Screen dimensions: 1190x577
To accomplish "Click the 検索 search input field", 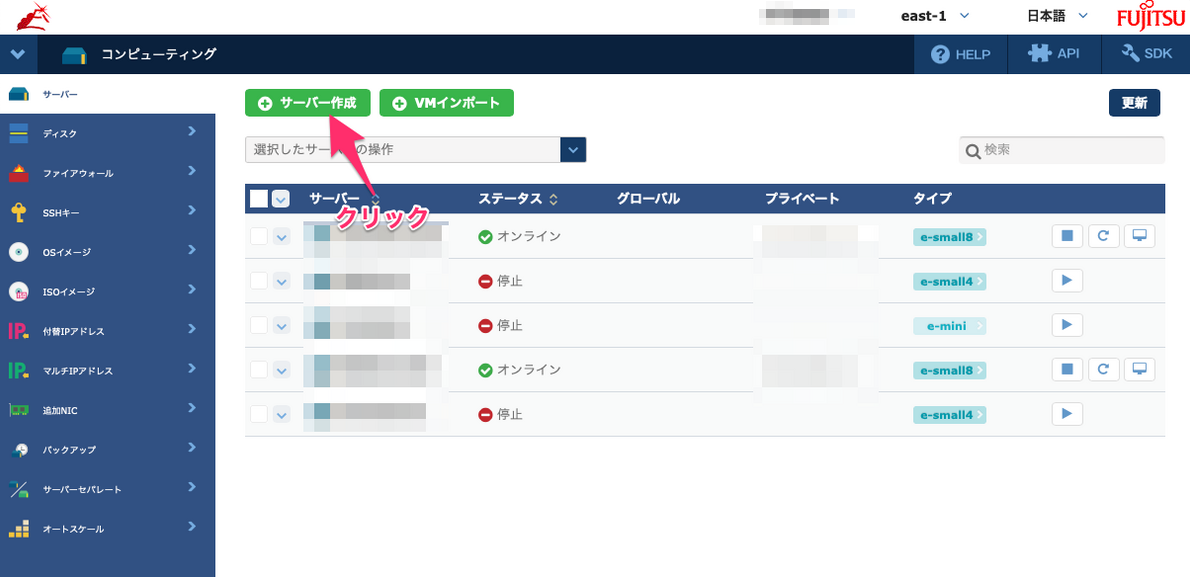I will point(1070,150).
